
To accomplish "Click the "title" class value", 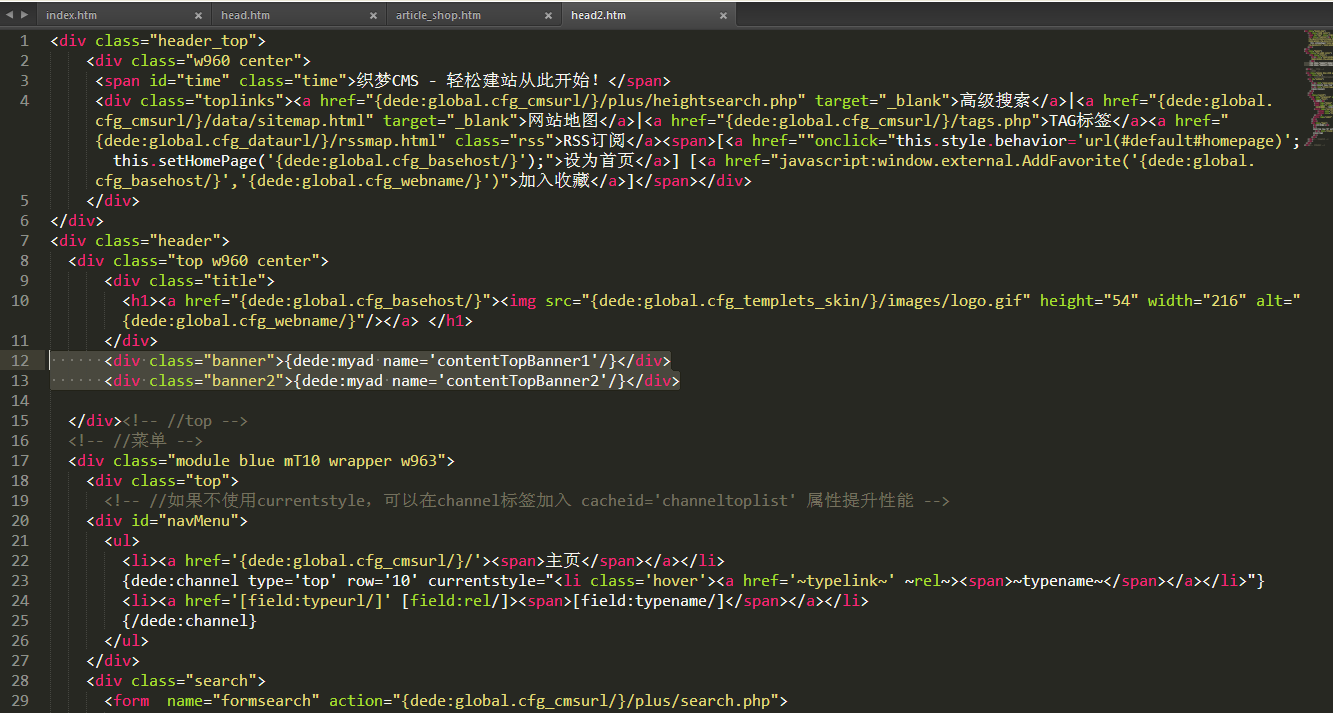I will pyautogui.click(x=233, y=281).
